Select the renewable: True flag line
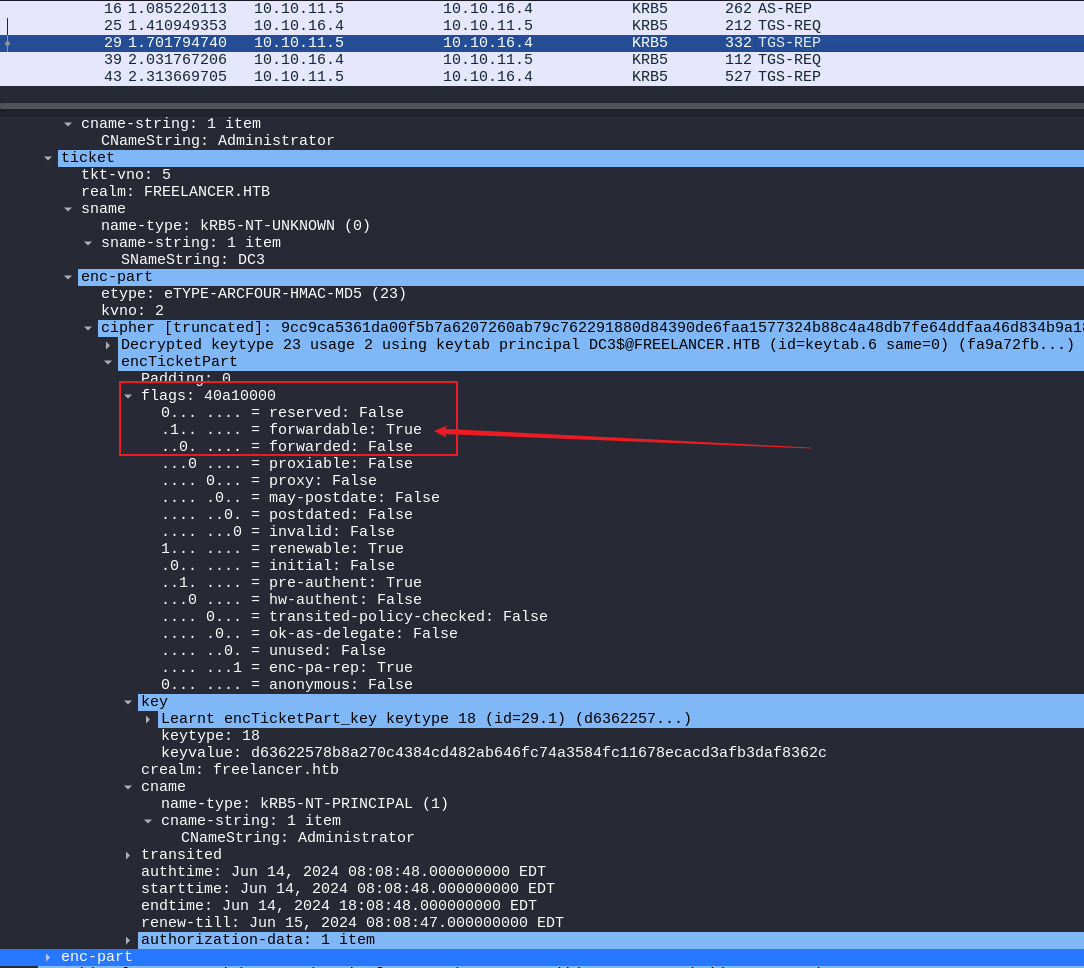Screen dimensions: 1084x968 tap(282, 549)
